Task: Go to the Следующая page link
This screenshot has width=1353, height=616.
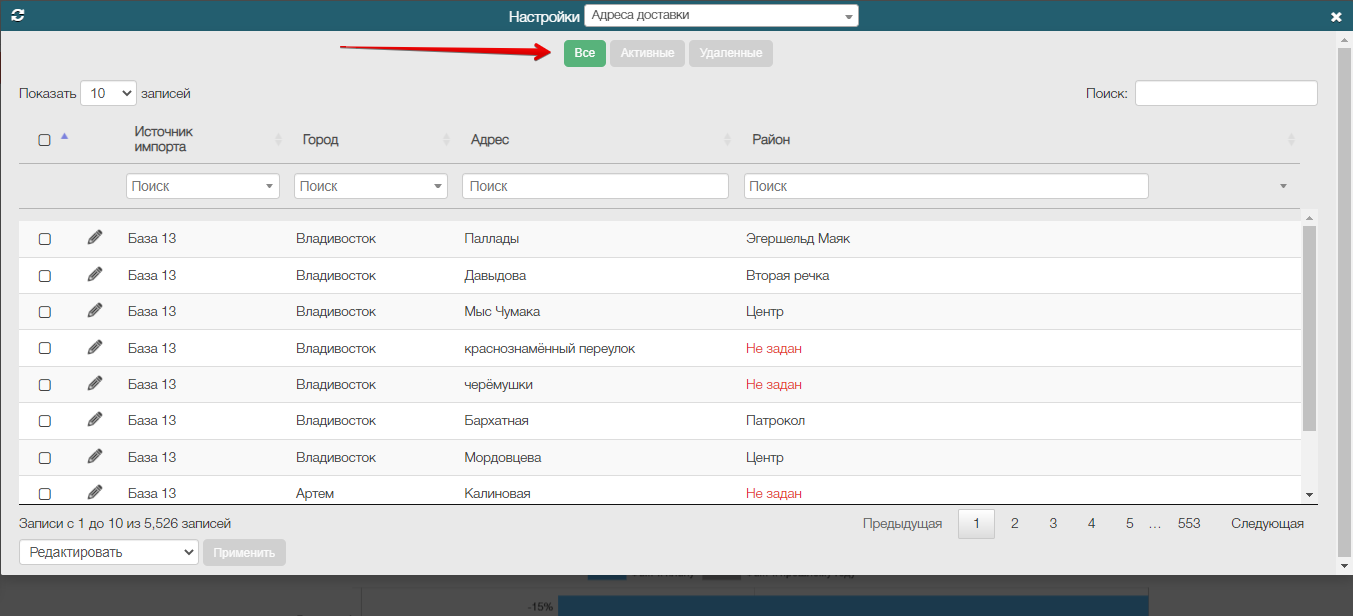Action: coord(1267,523)
